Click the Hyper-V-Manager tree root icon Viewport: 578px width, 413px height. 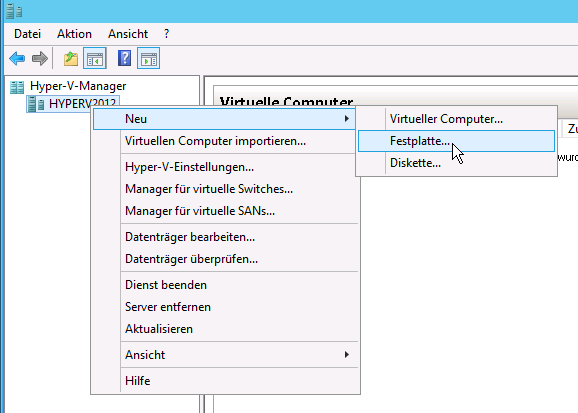(x=17, y=87)
